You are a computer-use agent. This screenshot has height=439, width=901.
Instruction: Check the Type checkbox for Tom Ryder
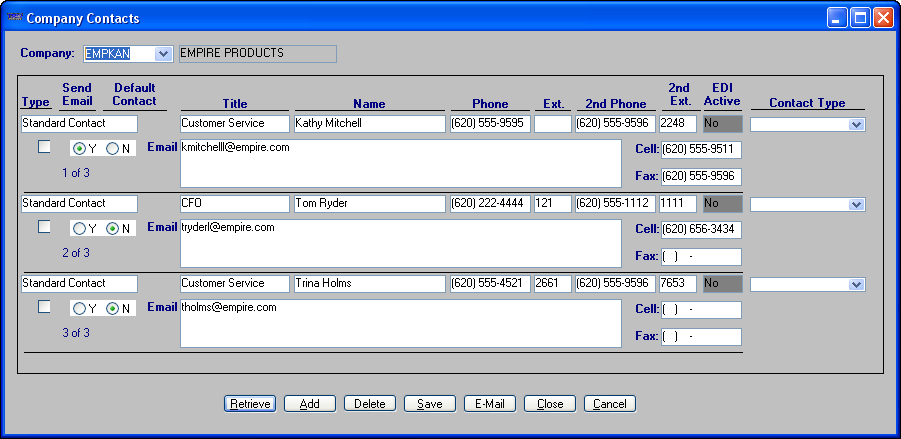coord(44,227)
